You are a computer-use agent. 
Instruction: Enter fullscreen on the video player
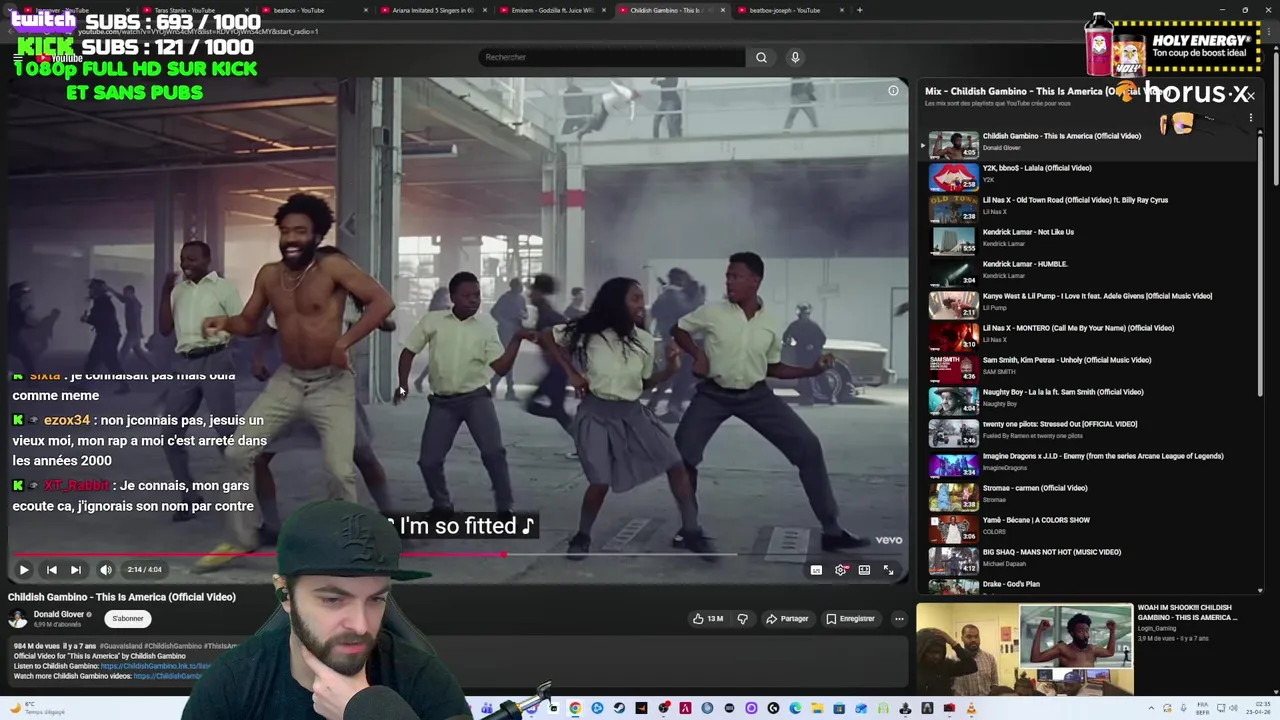(x=888, y=570)
